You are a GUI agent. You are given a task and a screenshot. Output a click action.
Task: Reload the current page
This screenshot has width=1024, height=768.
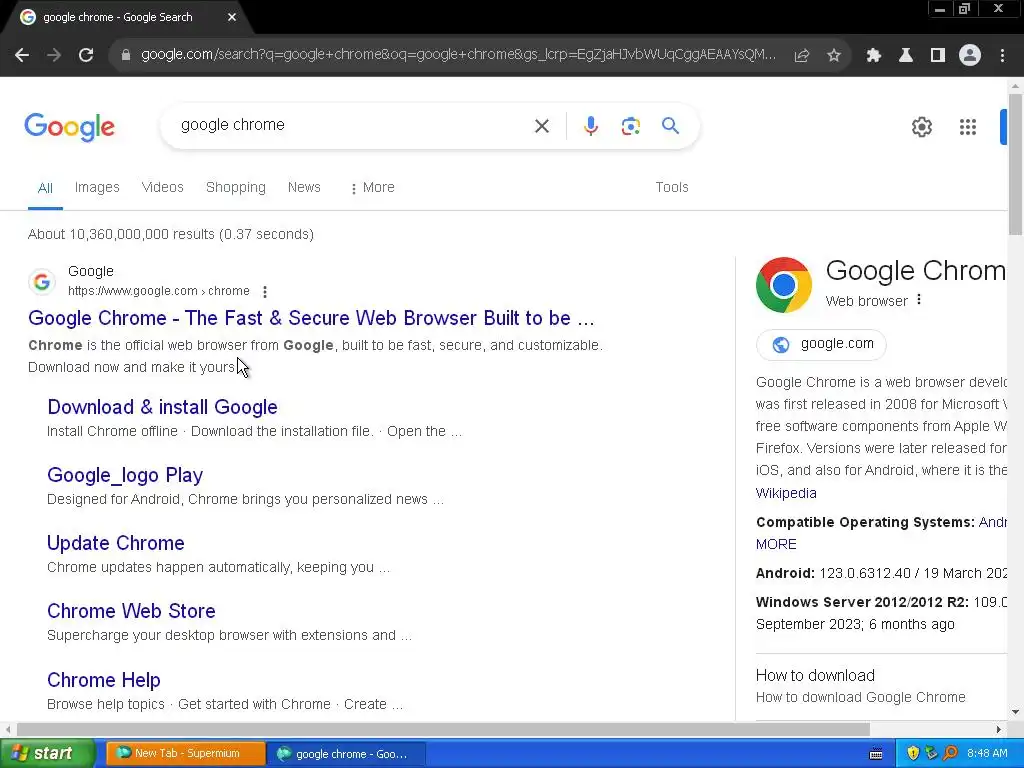coord(86,56)
